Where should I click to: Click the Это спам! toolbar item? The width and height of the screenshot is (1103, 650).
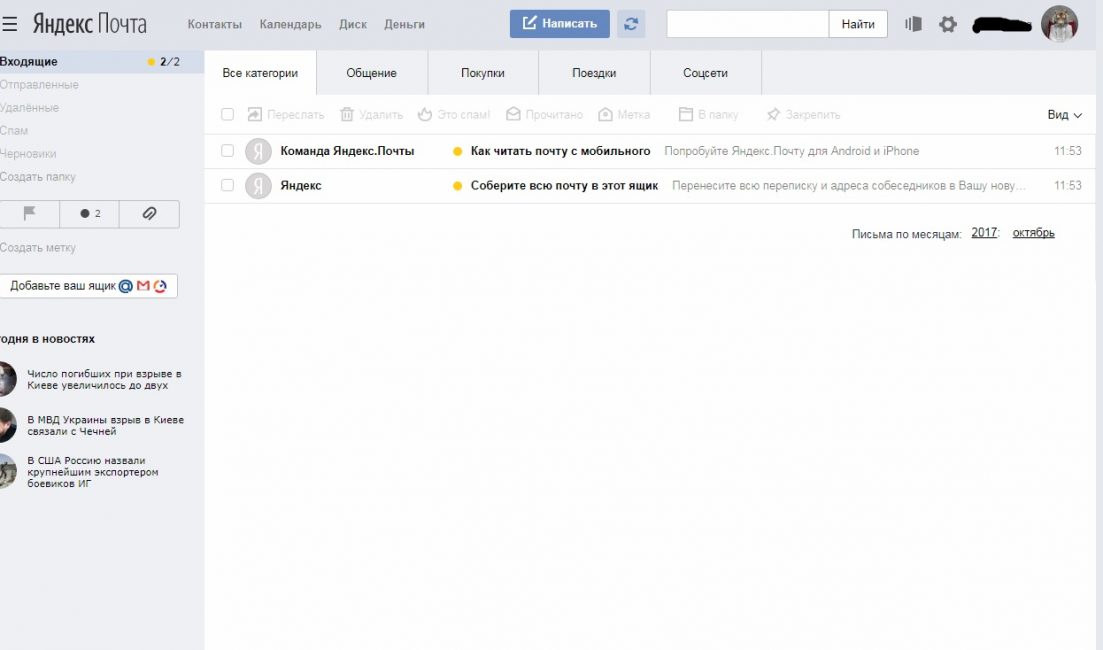pyautogui.click(x=454, y=115)
